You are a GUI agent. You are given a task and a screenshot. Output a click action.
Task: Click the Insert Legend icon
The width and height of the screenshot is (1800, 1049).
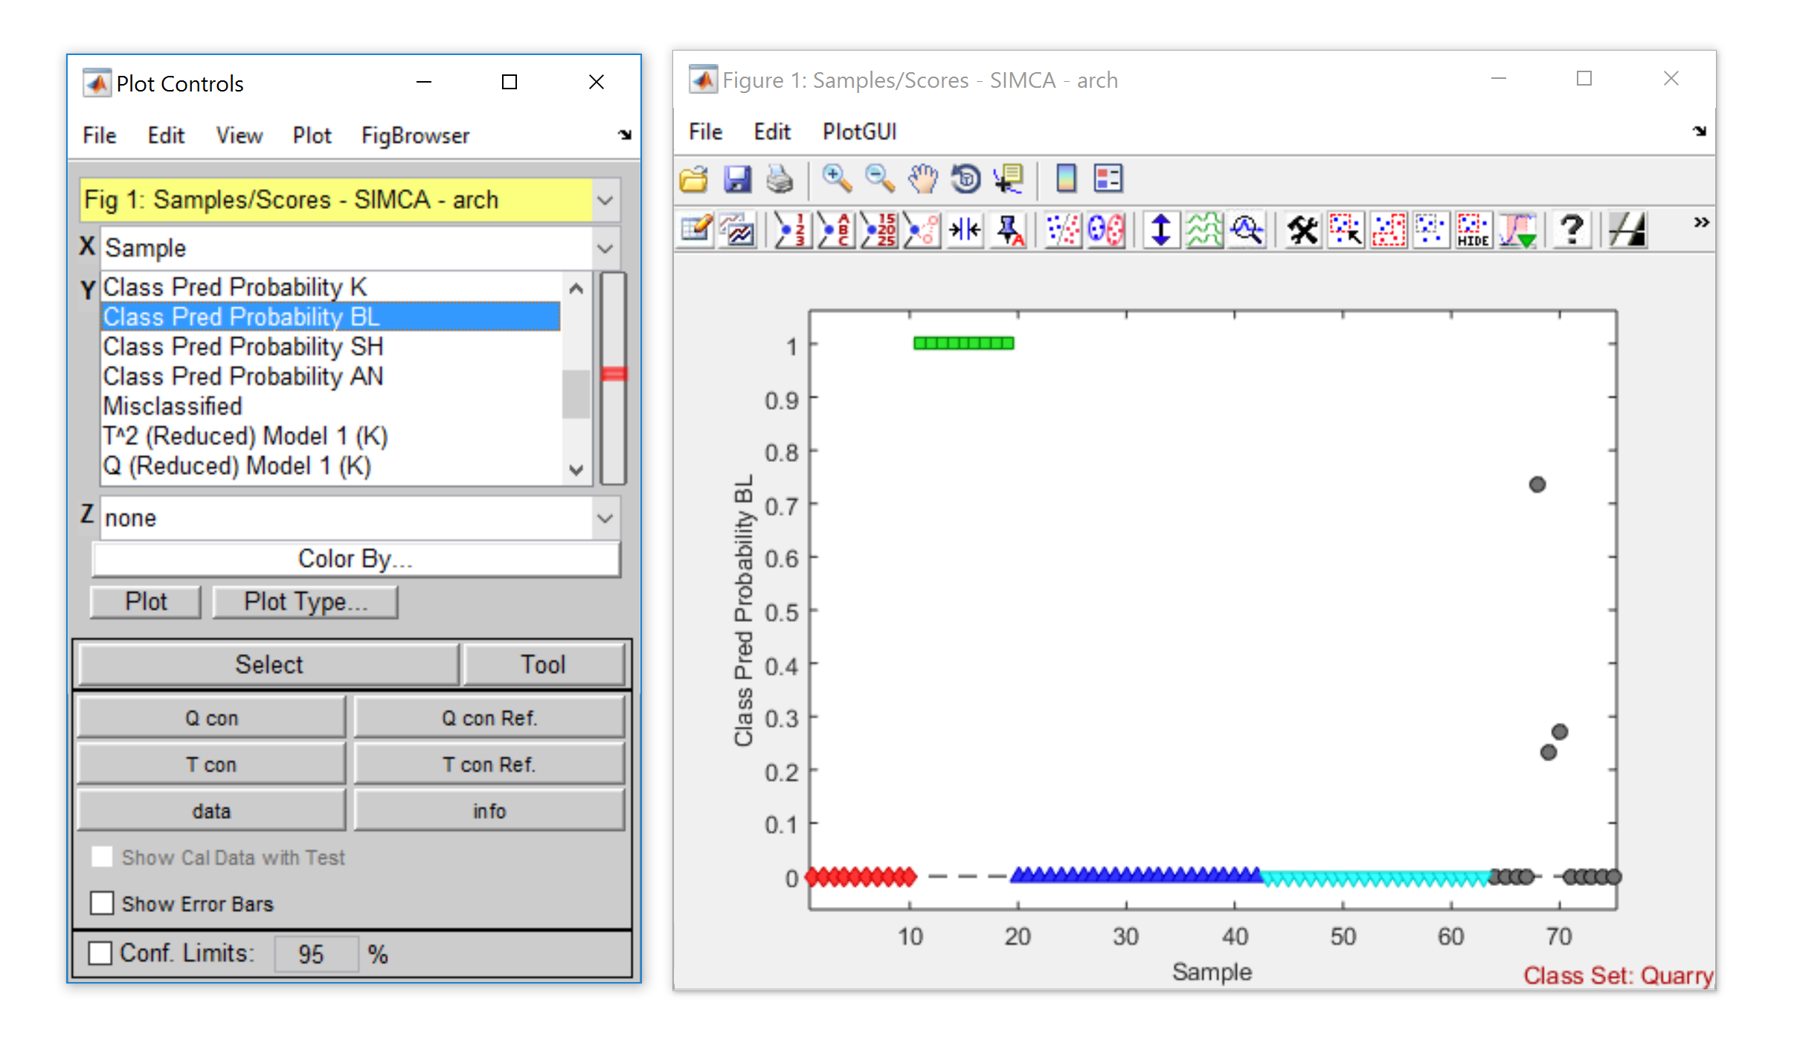[1108, 179]
